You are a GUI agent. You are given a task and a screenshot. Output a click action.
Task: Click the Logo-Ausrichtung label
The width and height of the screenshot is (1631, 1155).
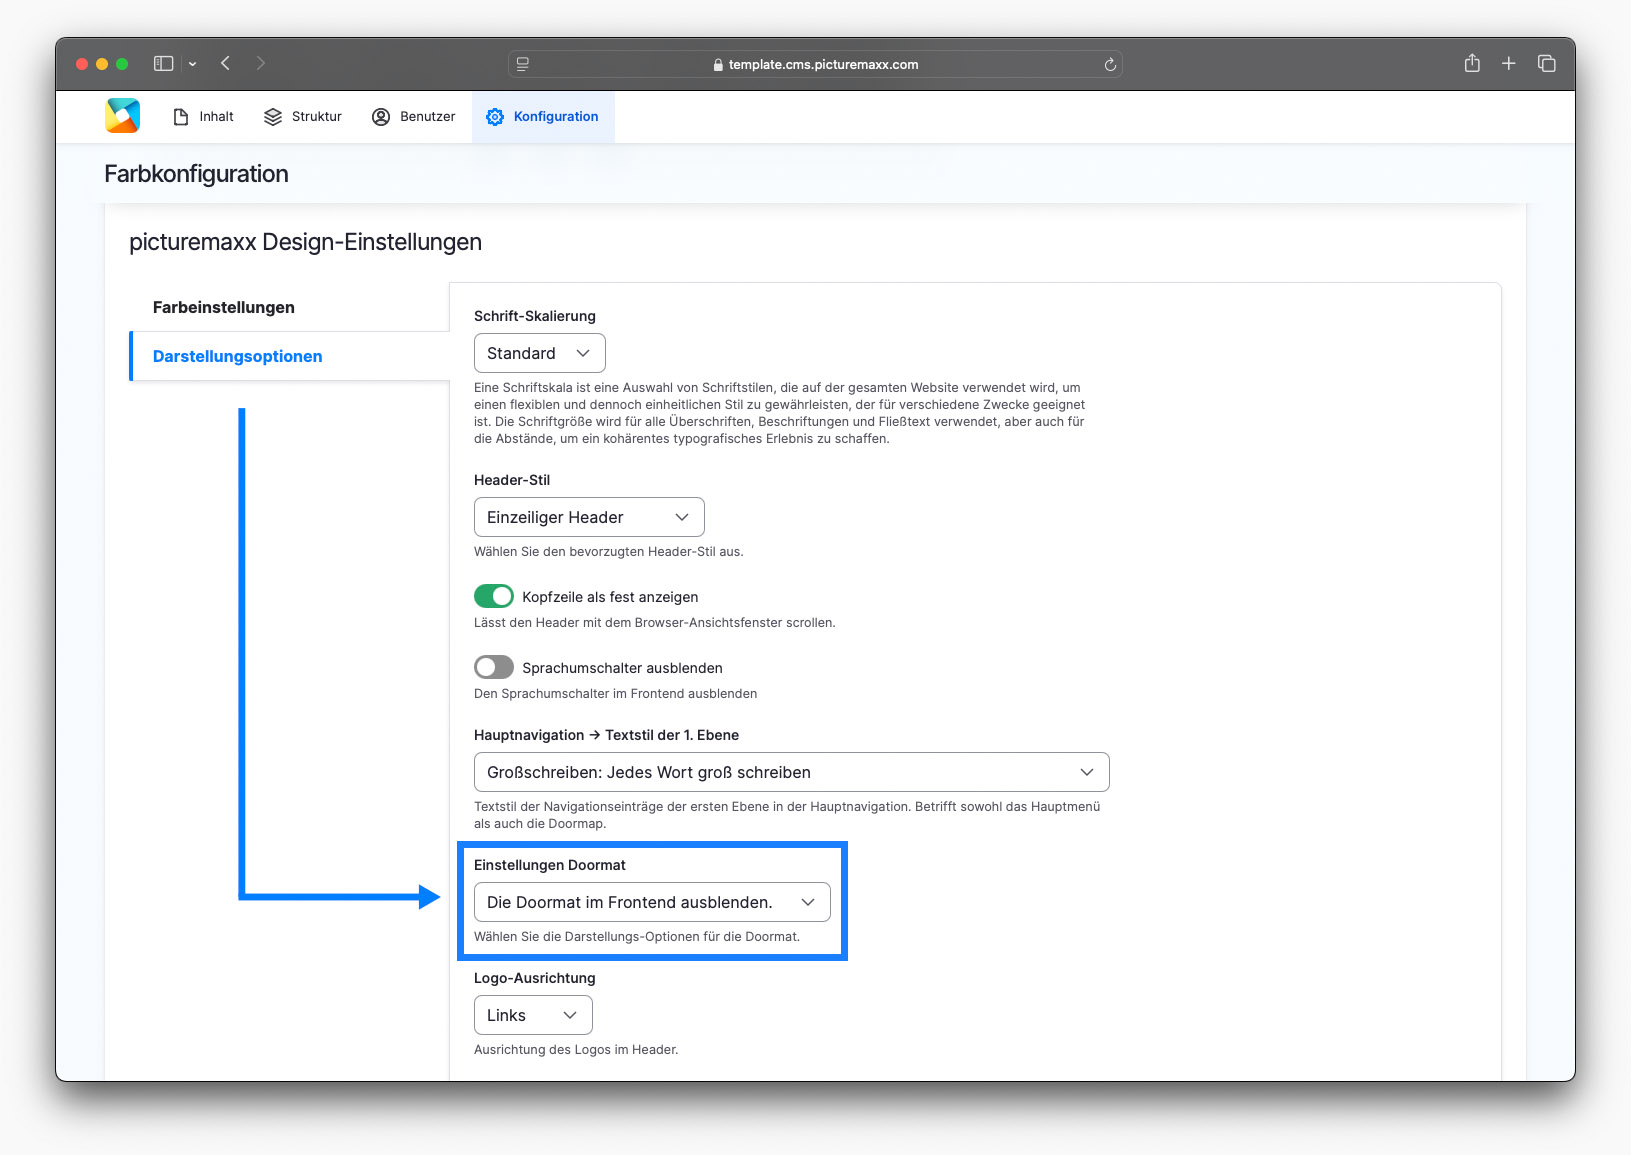[535, 978]
